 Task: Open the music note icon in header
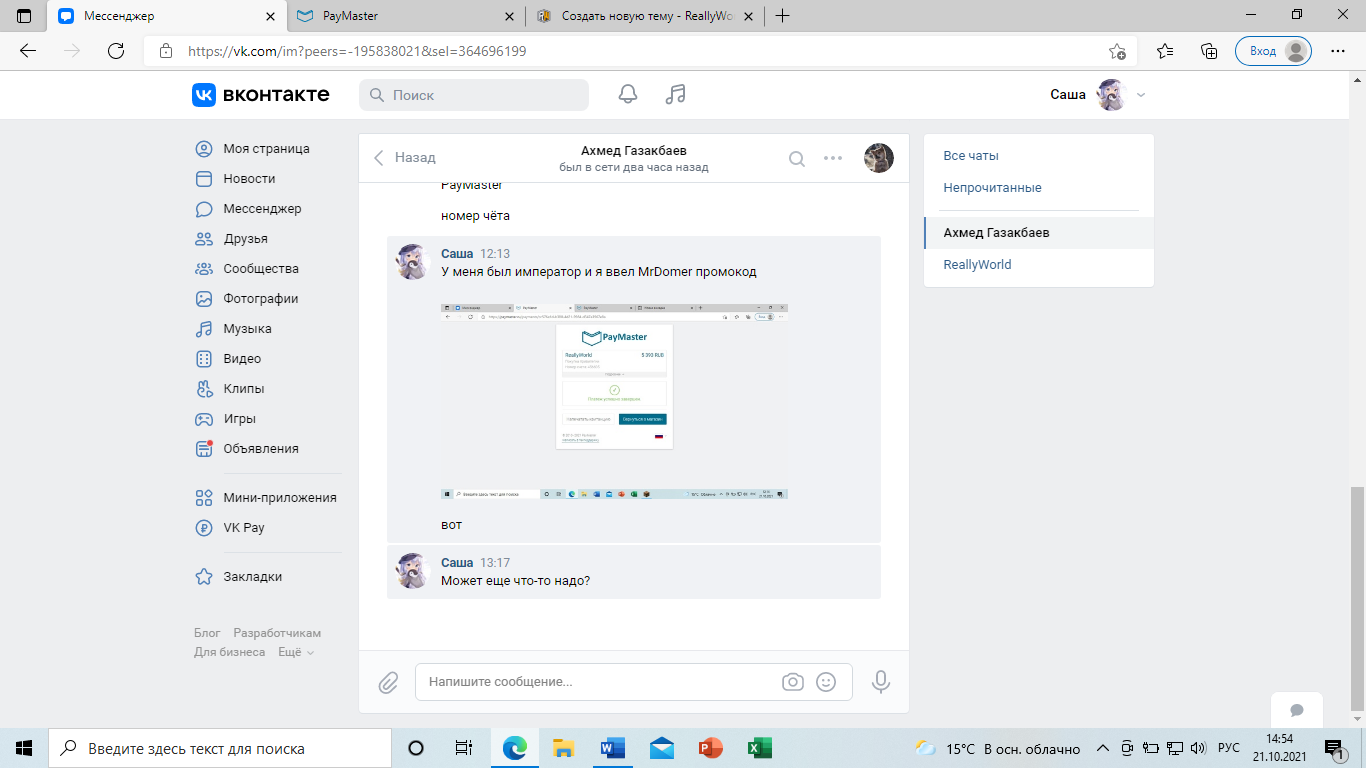point(676,94)
